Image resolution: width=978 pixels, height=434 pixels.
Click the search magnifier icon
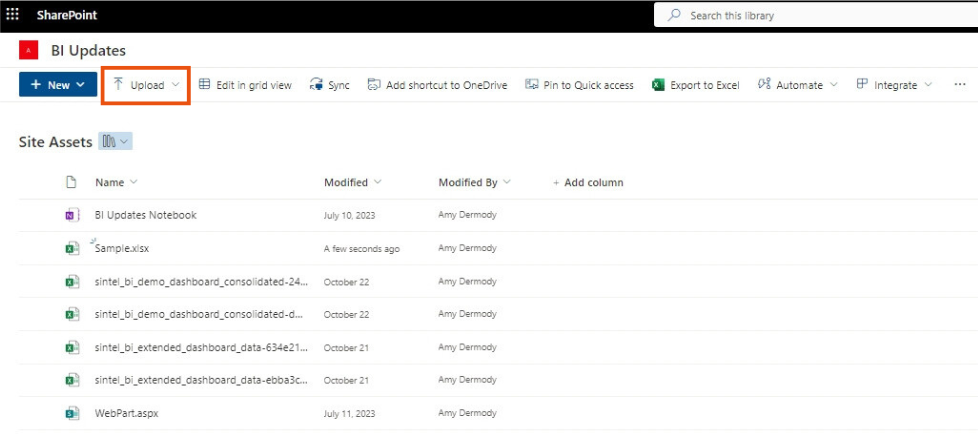click(674, 15)
